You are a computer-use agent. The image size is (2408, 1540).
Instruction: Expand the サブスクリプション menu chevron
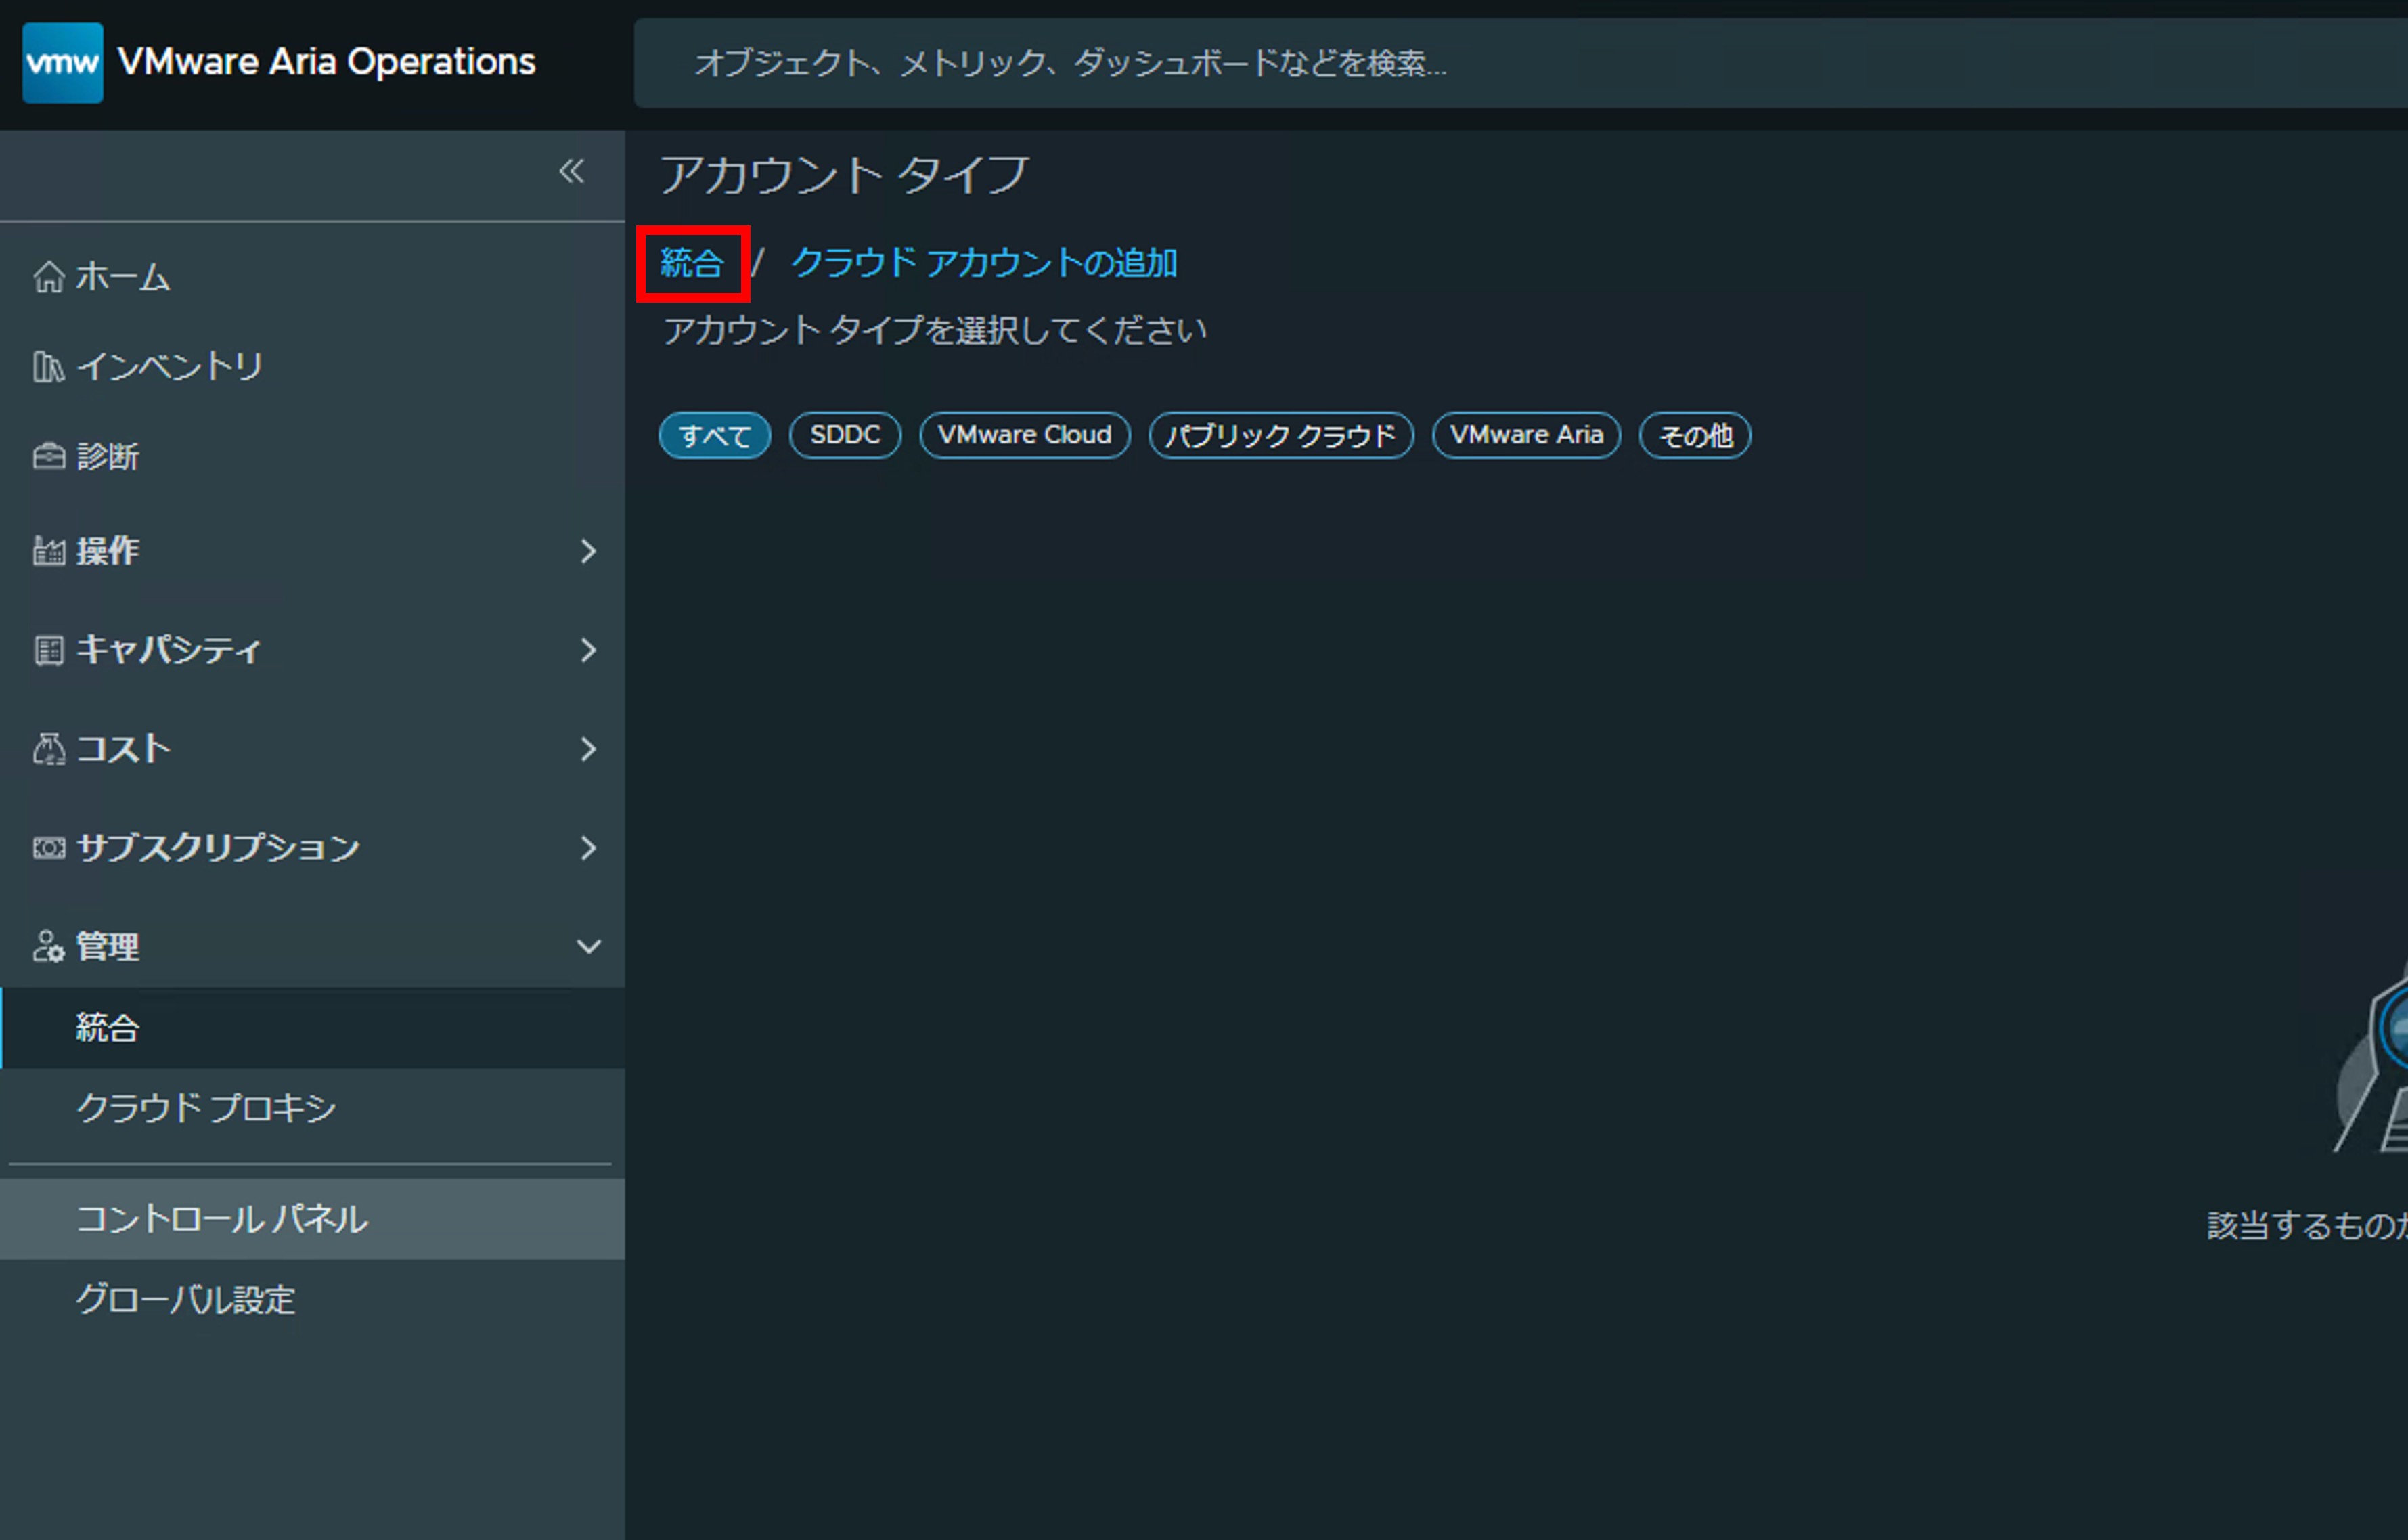pos(588,848)
